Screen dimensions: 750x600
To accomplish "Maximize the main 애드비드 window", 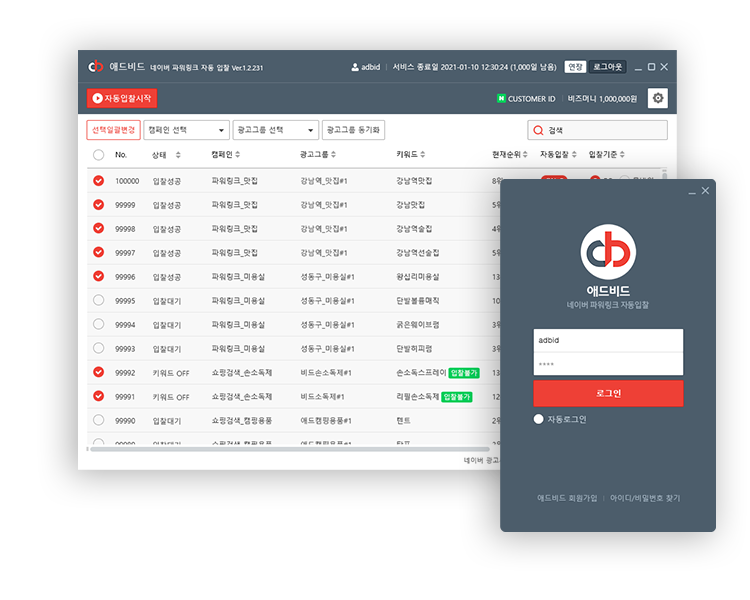I will tap(651, 67).
